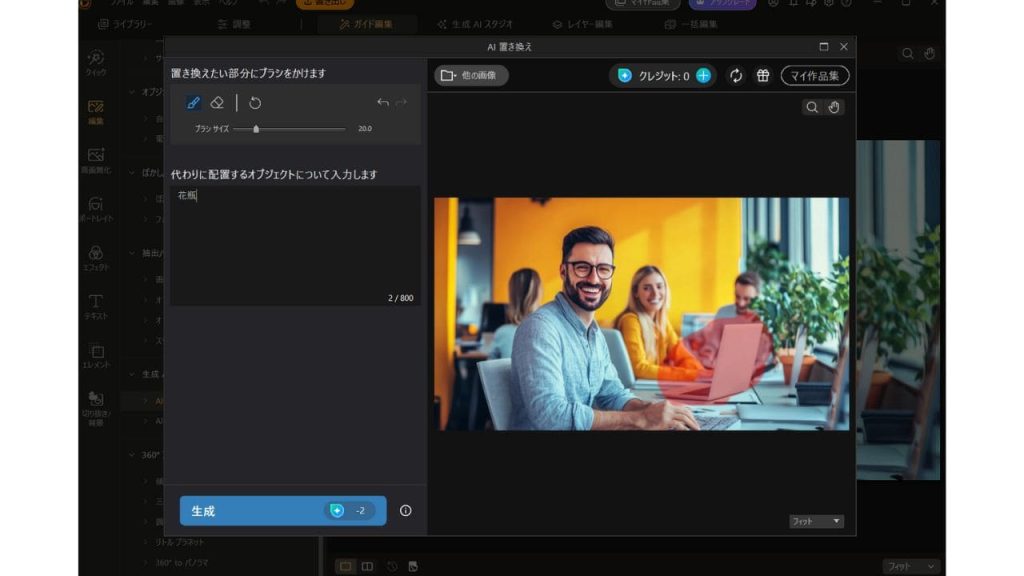Switch to the レイヤー編集 tab
Viewport: 1024px width, 576px height.
[x=583, y=24]
